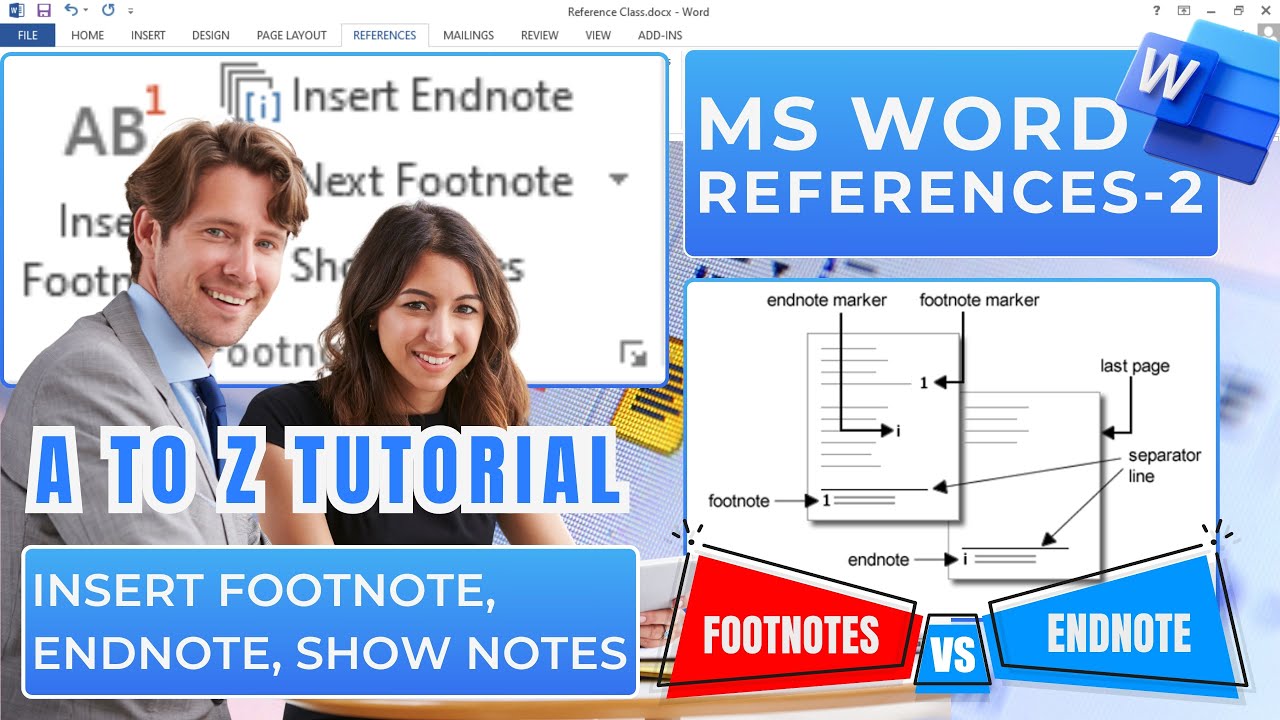Expand the Next Footnote dropdown arrow
The width and height of the screenshot is (1280, 720).
[x=618, y=180]
